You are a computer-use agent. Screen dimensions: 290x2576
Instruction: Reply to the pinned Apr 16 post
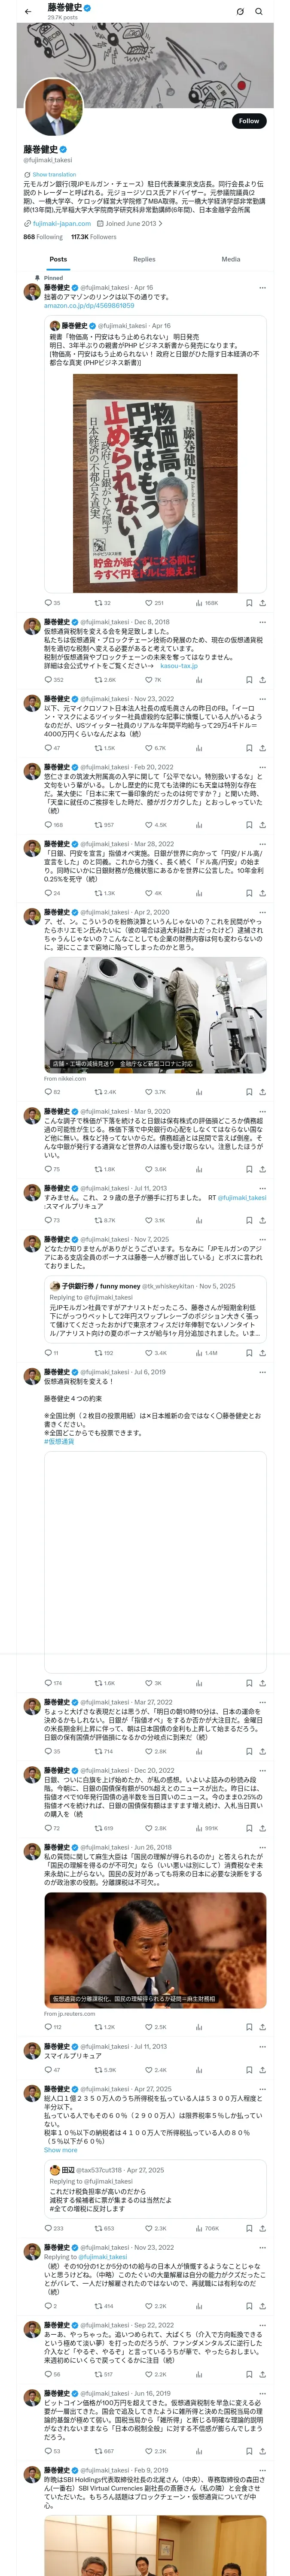[x=52, y=603]
